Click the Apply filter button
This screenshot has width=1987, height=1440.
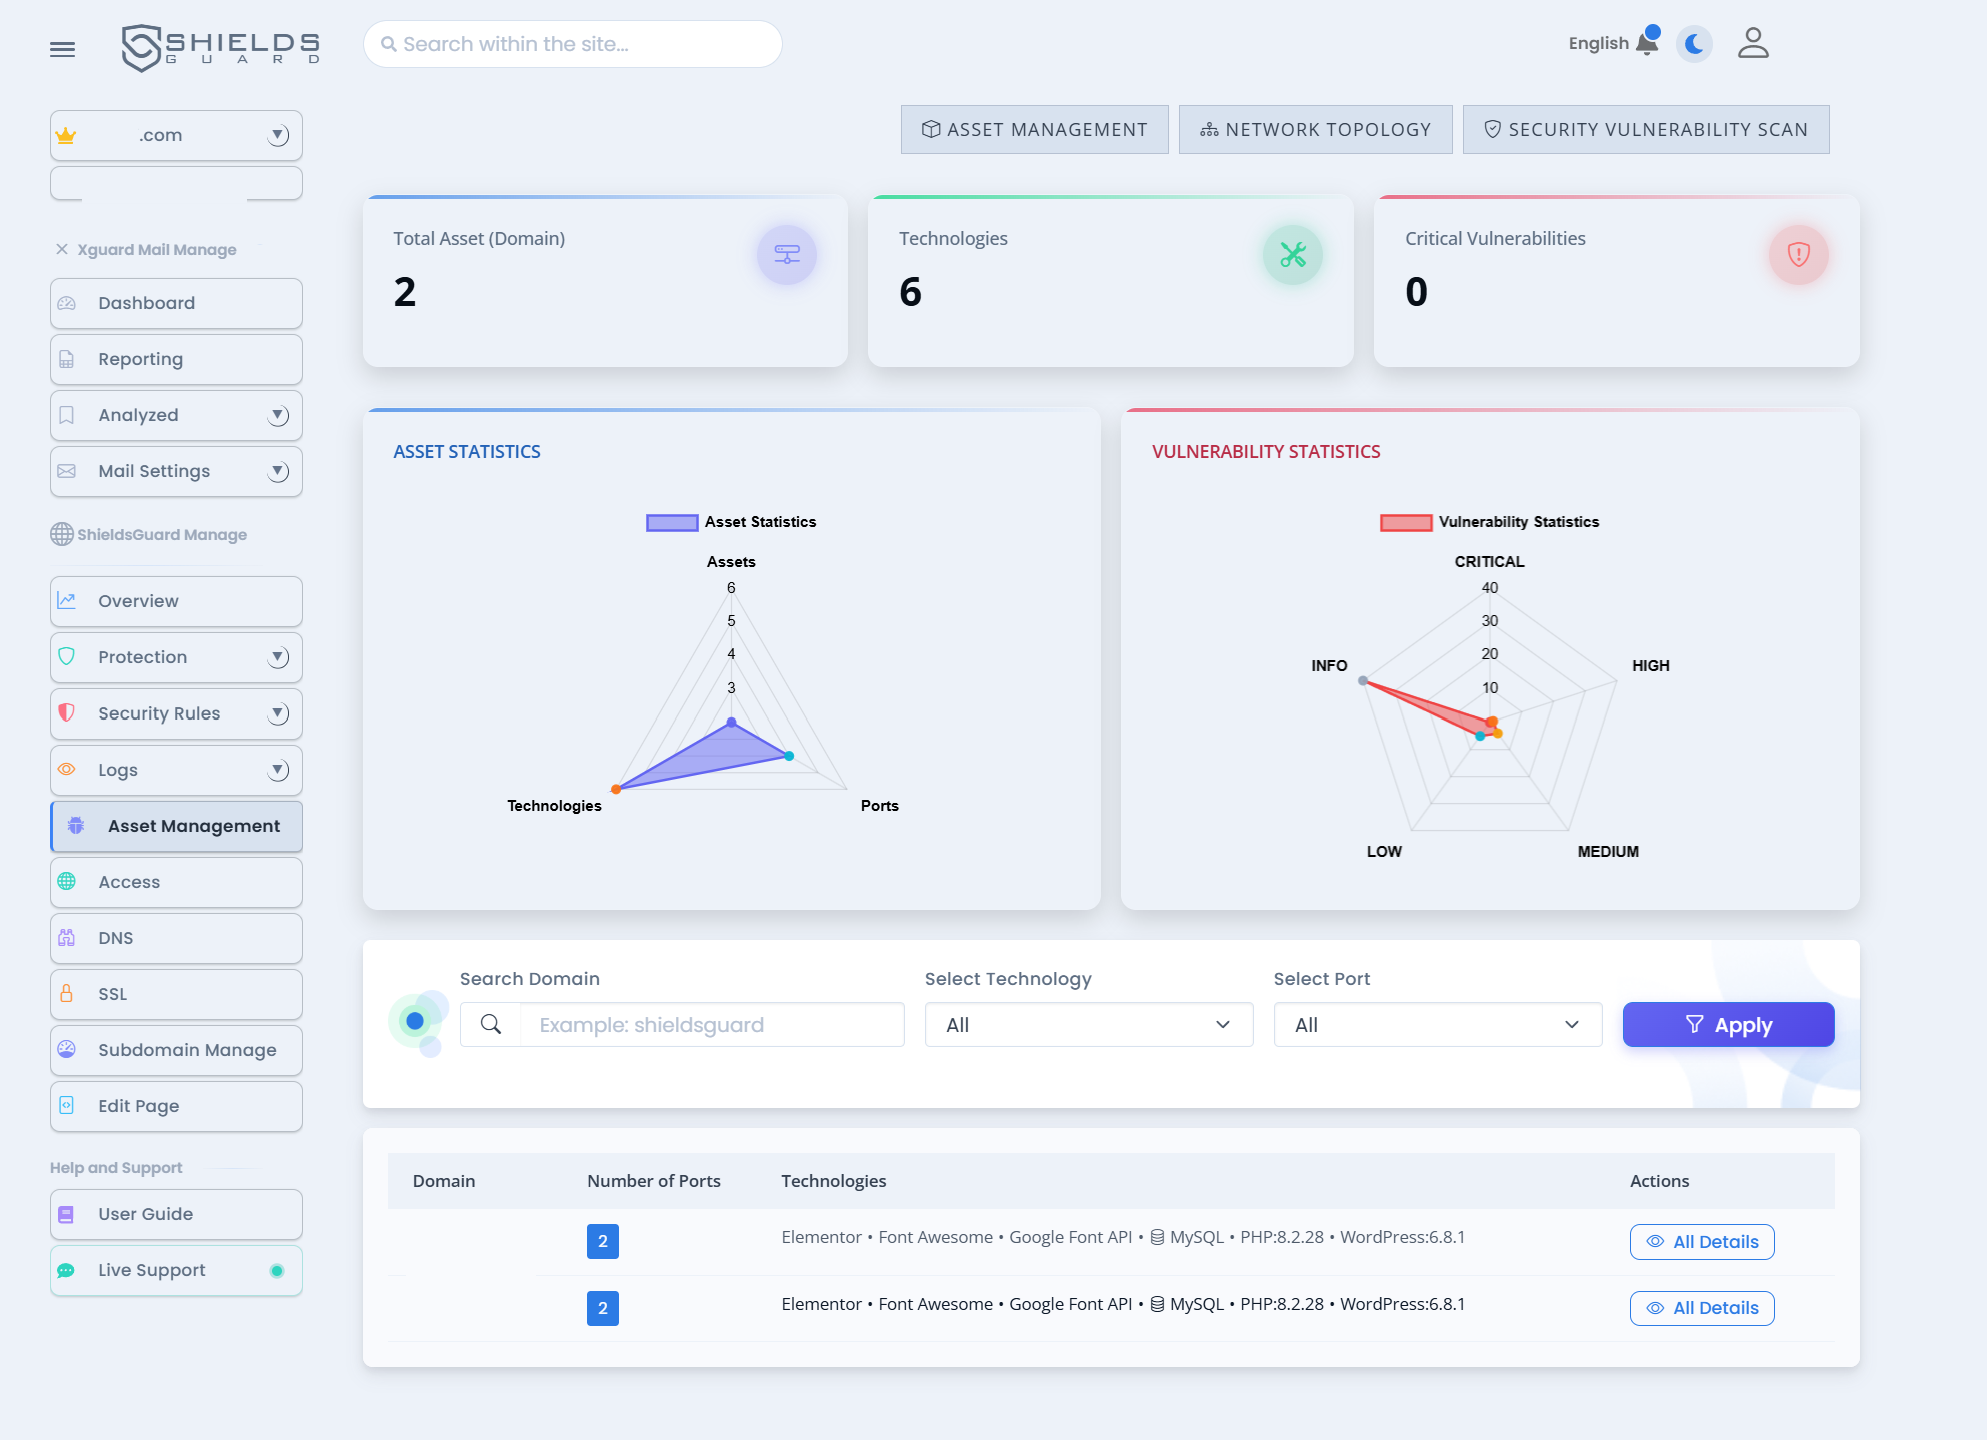click(1727, 1024)
